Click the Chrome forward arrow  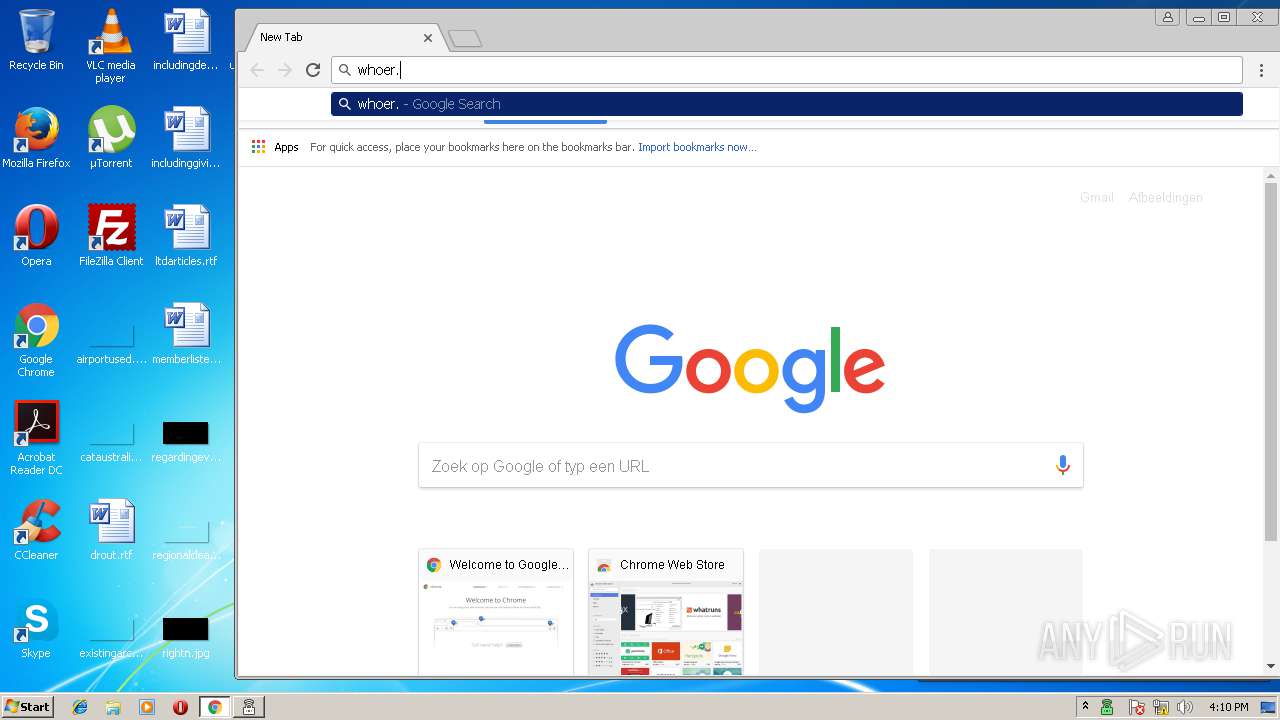coord(285,70)
